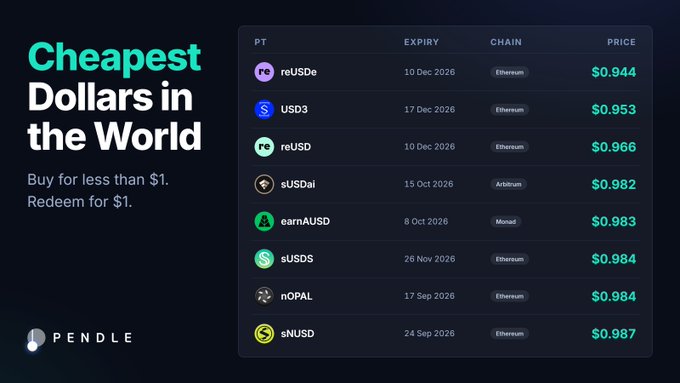Click the sNUSD yellow token icon
This screenshot has height=383, width=680.
point(264,334)
